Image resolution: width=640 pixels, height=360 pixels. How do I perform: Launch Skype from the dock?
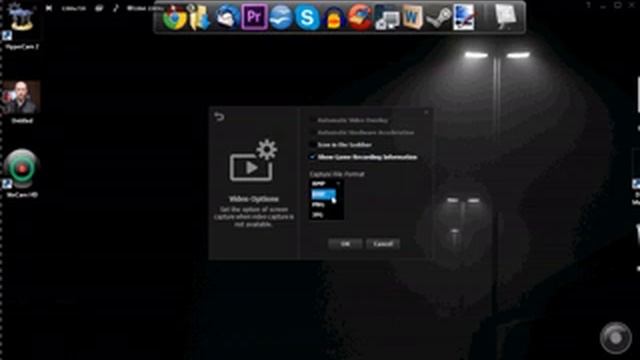click(x=307, y=18)
